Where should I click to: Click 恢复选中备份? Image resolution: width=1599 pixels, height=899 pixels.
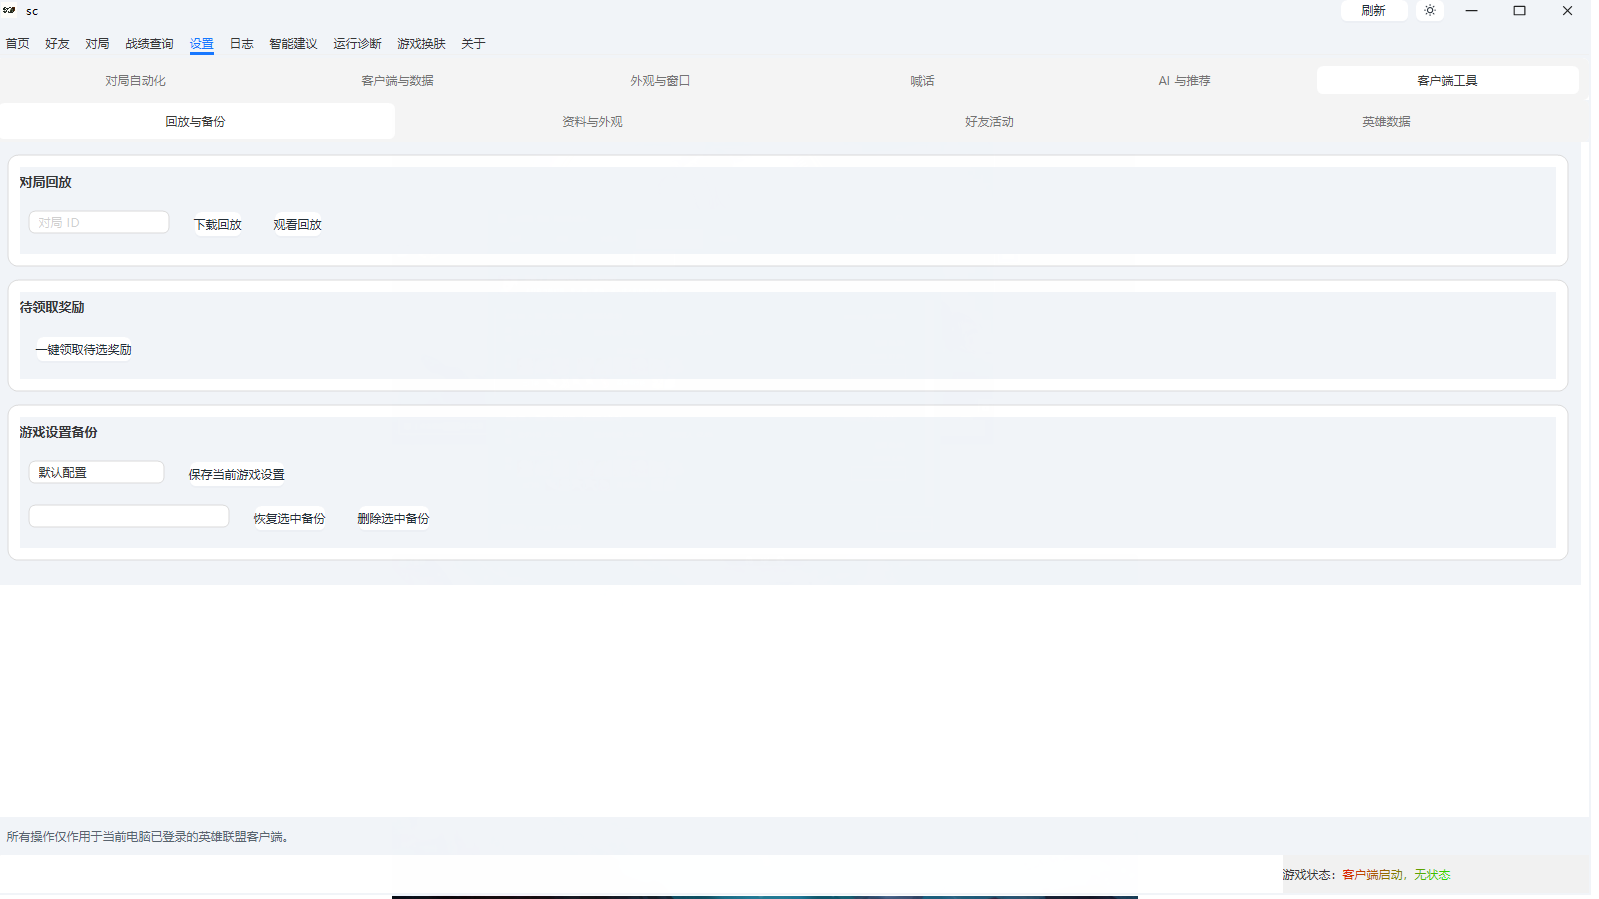pyautogui.click(x=289, y=519)
